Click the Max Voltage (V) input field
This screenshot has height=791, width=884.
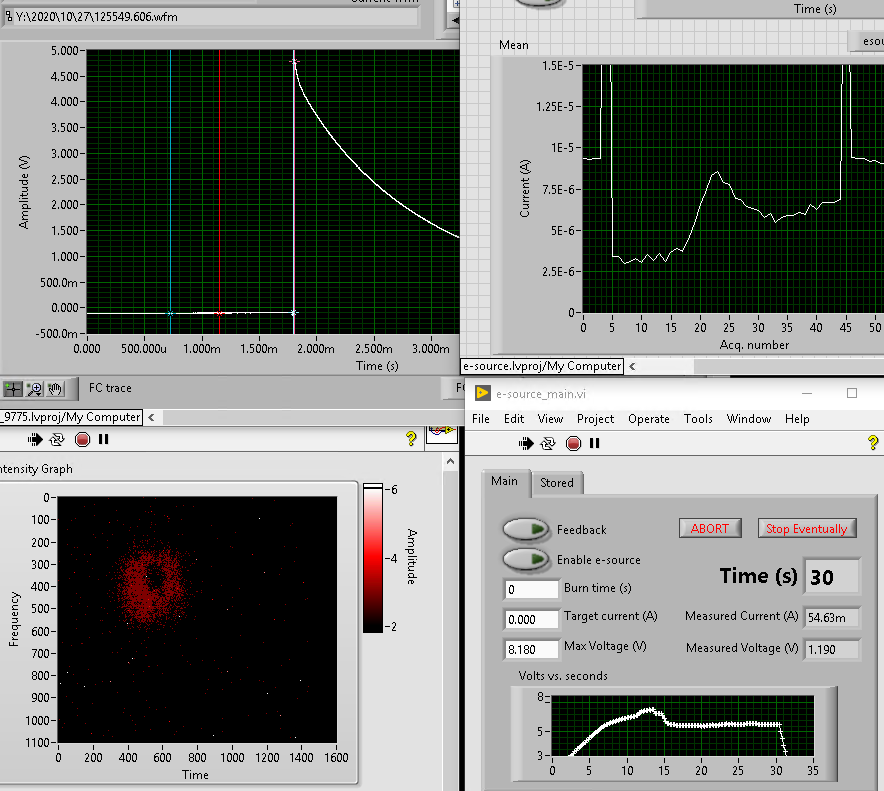coord(532,649)
